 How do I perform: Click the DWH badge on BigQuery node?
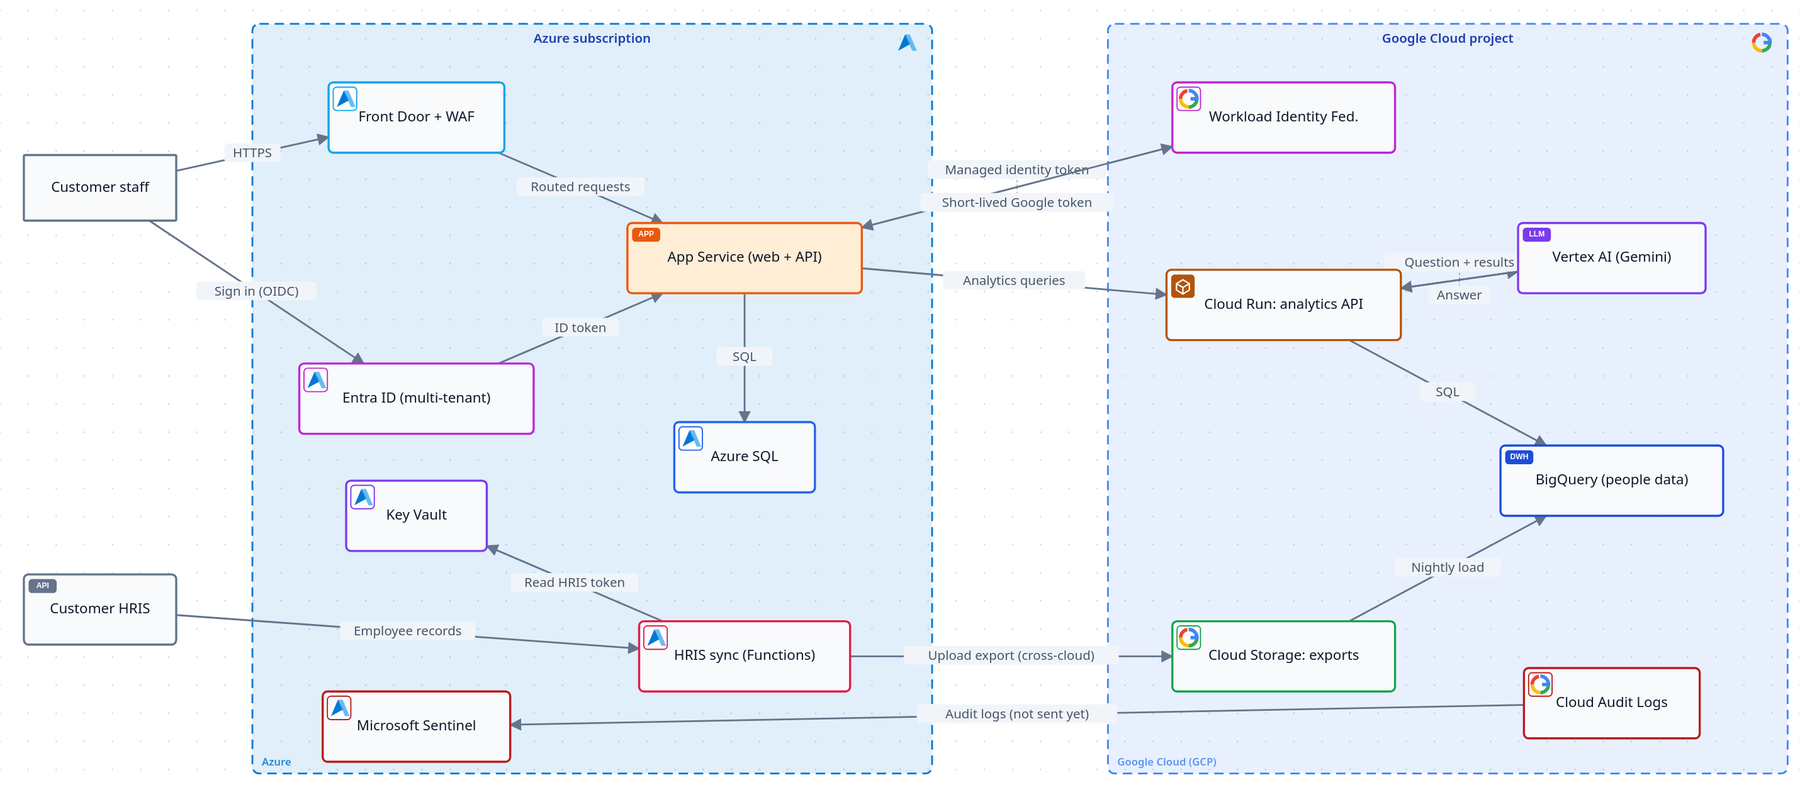click(1519, 457)
